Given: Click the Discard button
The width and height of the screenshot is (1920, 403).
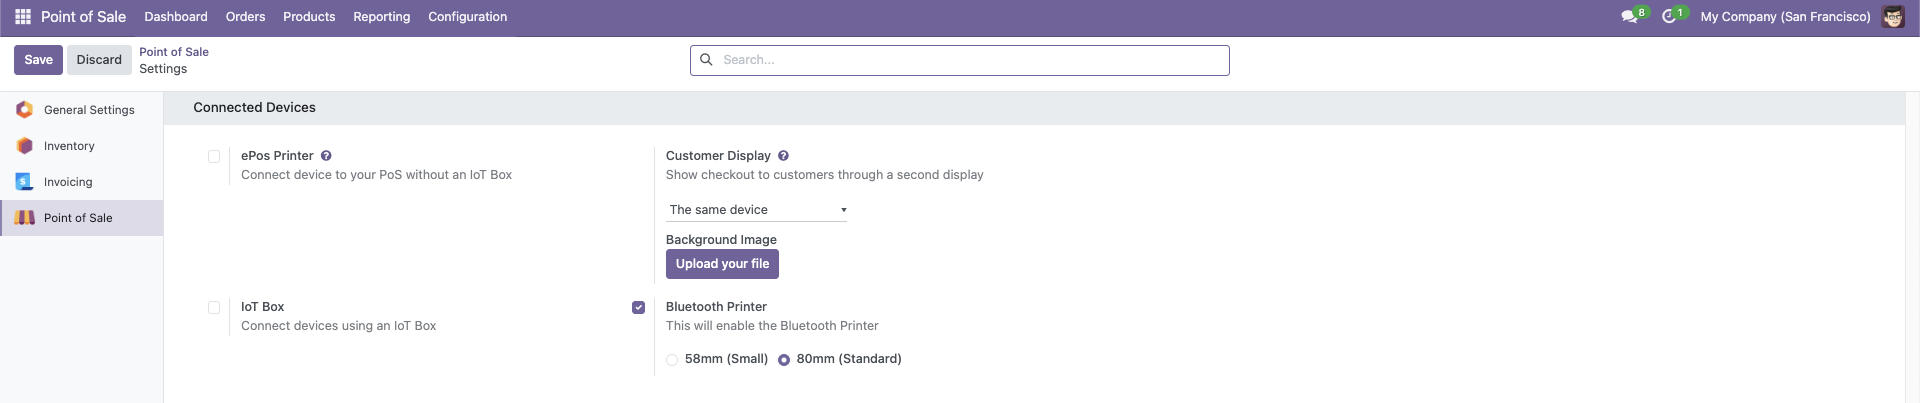Looking at the screenshot, I should [99, 60].
